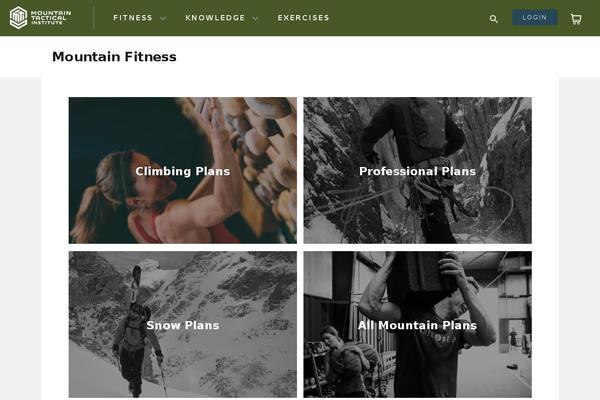Open the search magnifier icon
600x400 pixels.
pyautogui.click(x=494, y=19)
